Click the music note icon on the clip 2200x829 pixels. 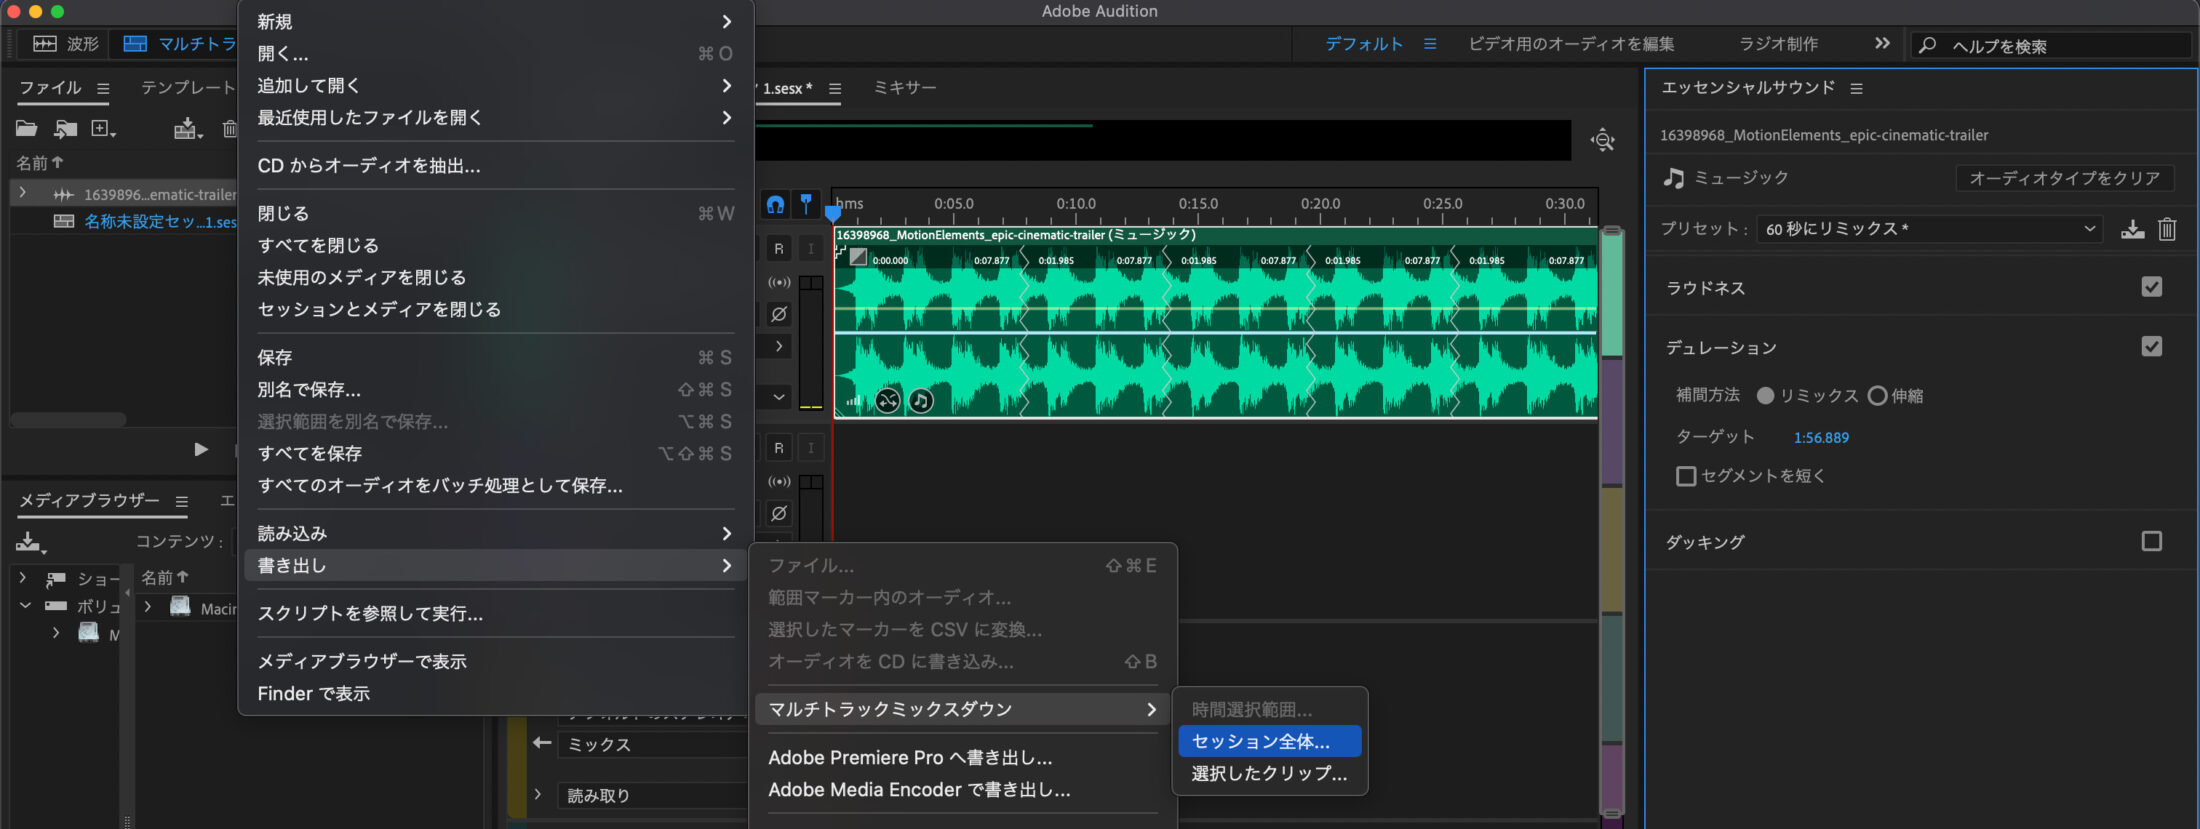[x=921, y=401]
